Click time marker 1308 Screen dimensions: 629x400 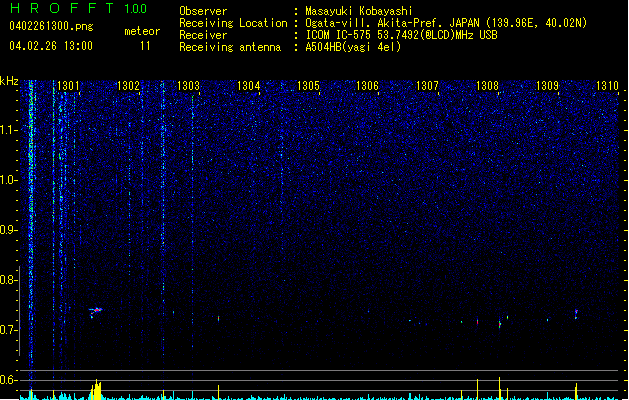(487, 86)
